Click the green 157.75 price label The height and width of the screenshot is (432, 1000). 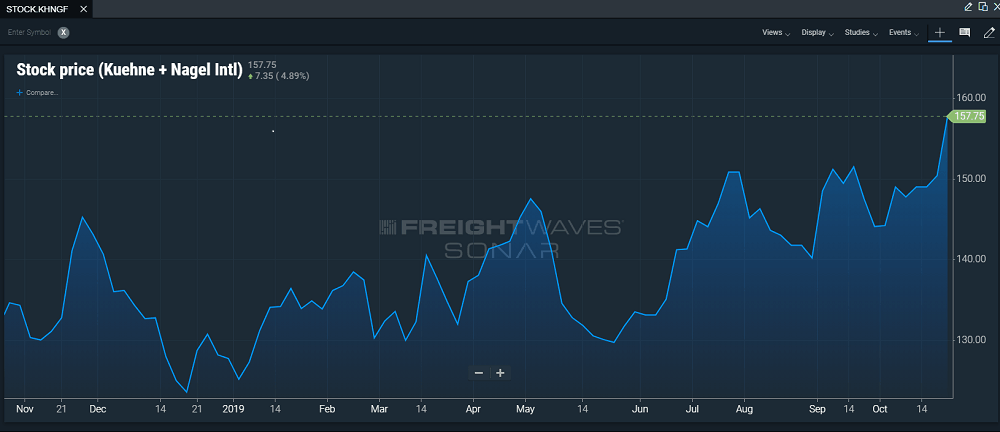click(967, 116)
